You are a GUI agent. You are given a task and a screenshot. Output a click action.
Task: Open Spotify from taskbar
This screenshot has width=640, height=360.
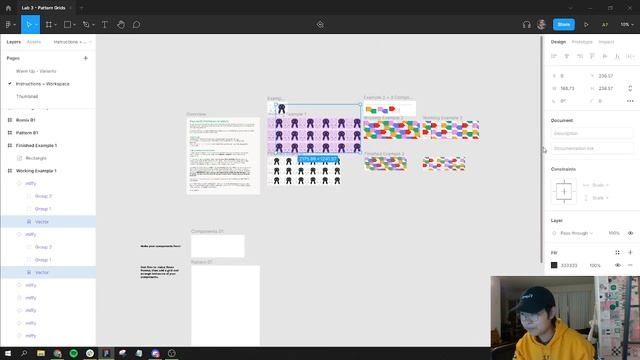(73, 353)
